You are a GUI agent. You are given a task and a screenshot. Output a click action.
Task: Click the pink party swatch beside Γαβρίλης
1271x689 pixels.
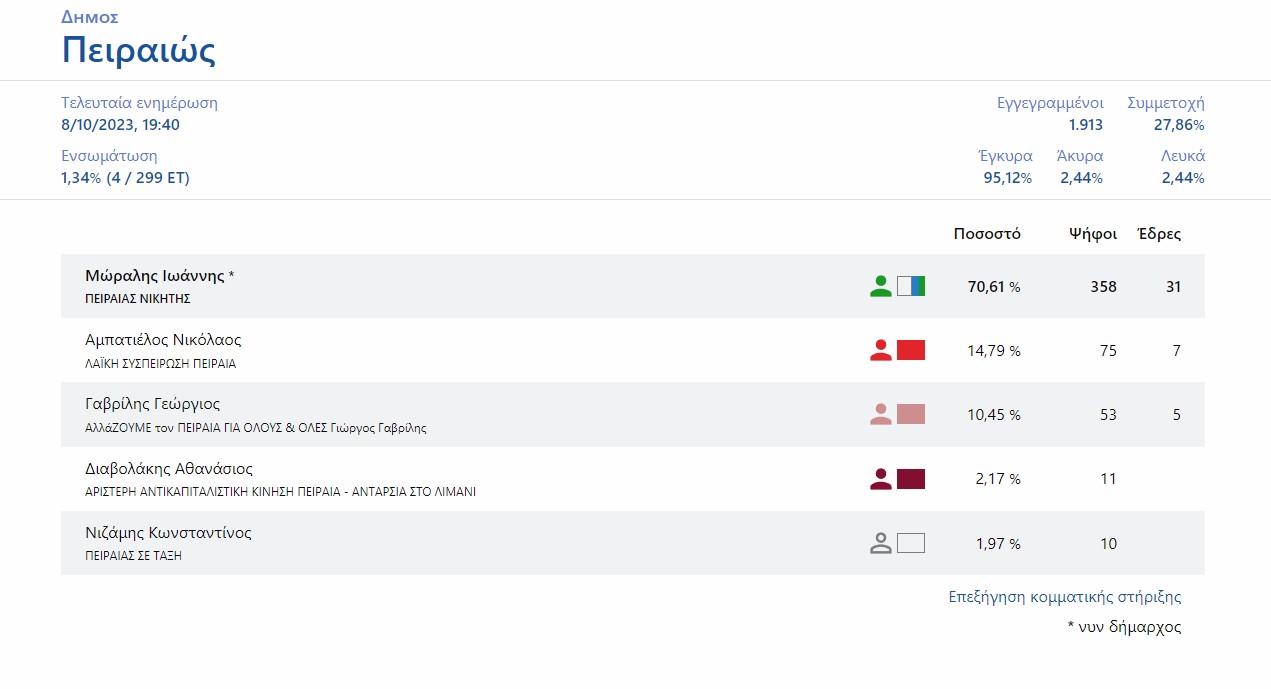911,415
